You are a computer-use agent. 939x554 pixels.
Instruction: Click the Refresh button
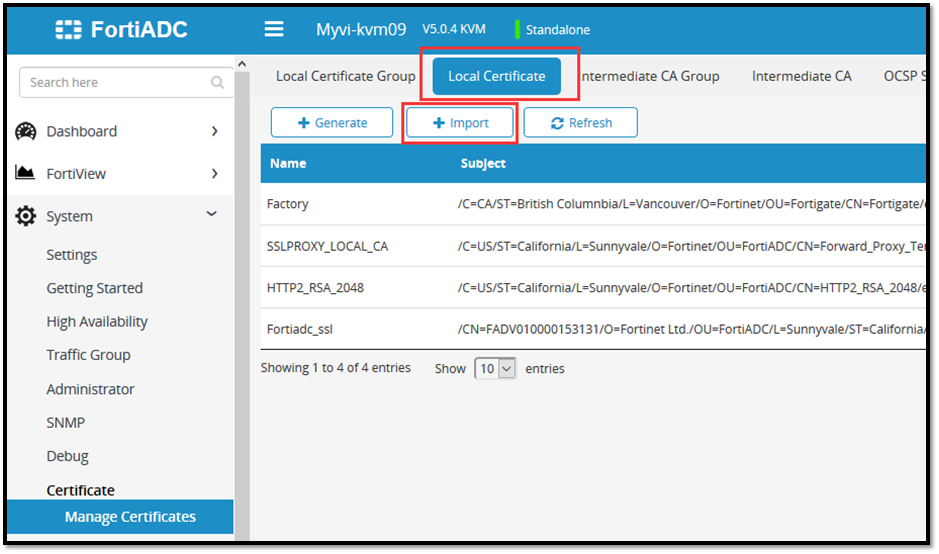click(x=580, y=122)
